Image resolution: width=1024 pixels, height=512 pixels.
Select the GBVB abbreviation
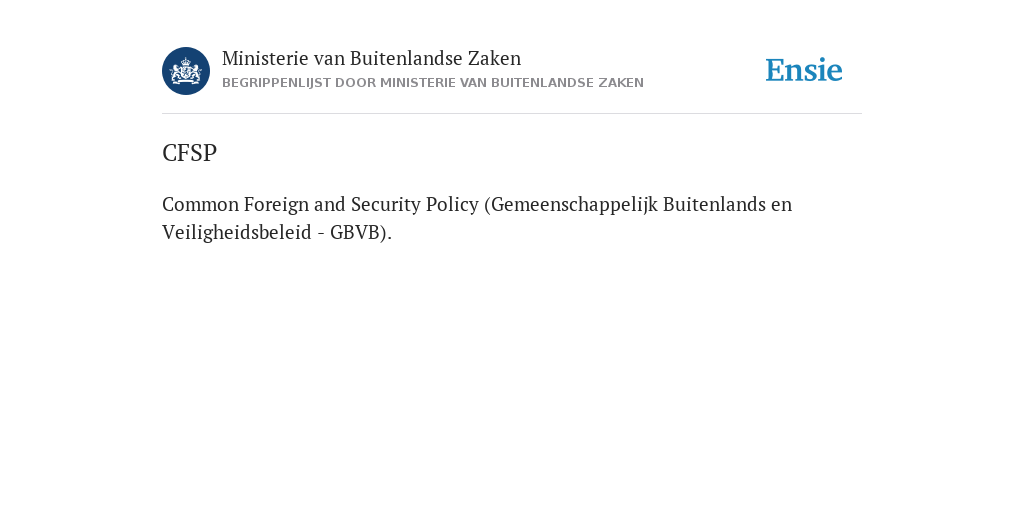pos(355,232)
